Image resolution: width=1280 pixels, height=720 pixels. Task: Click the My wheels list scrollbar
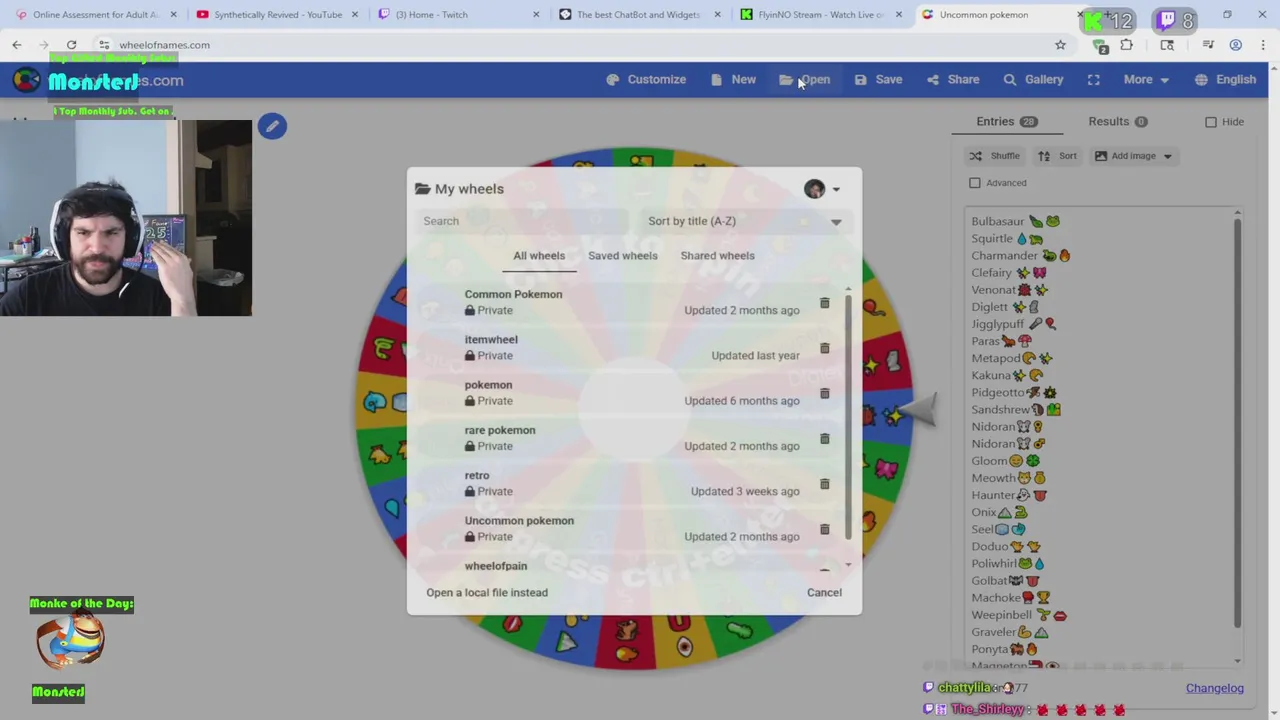(849, 415)
